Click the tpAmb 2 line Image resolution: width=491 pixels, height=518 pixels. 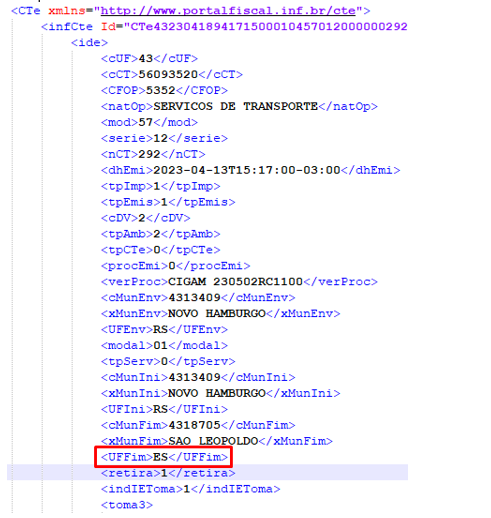pyautogui.click(x=161, y=234)
